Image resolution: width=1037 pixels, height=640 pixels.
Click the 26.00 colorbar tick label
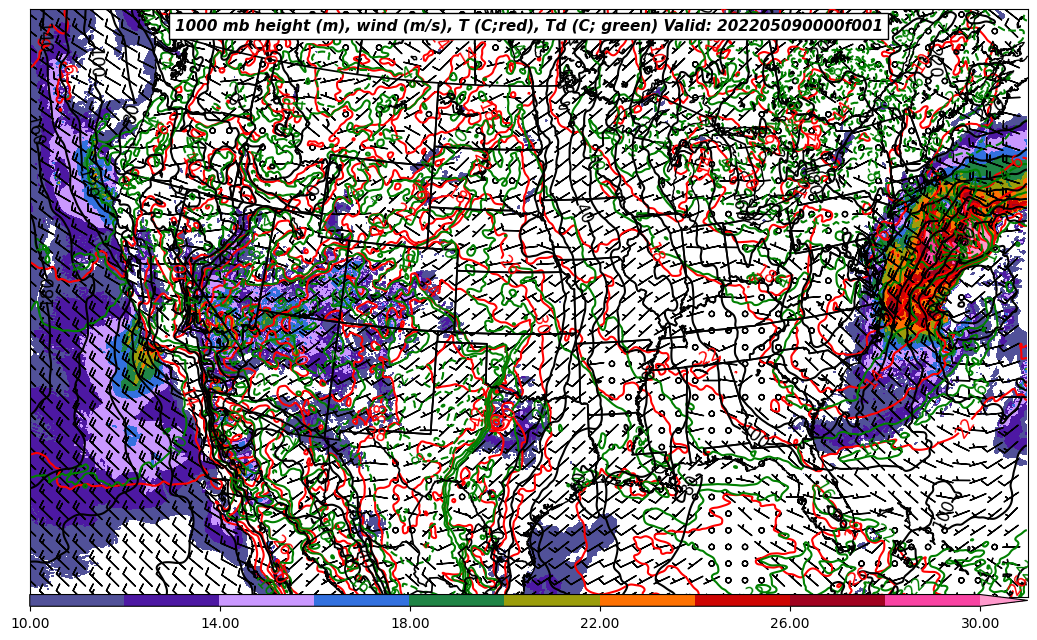(790, 623)
